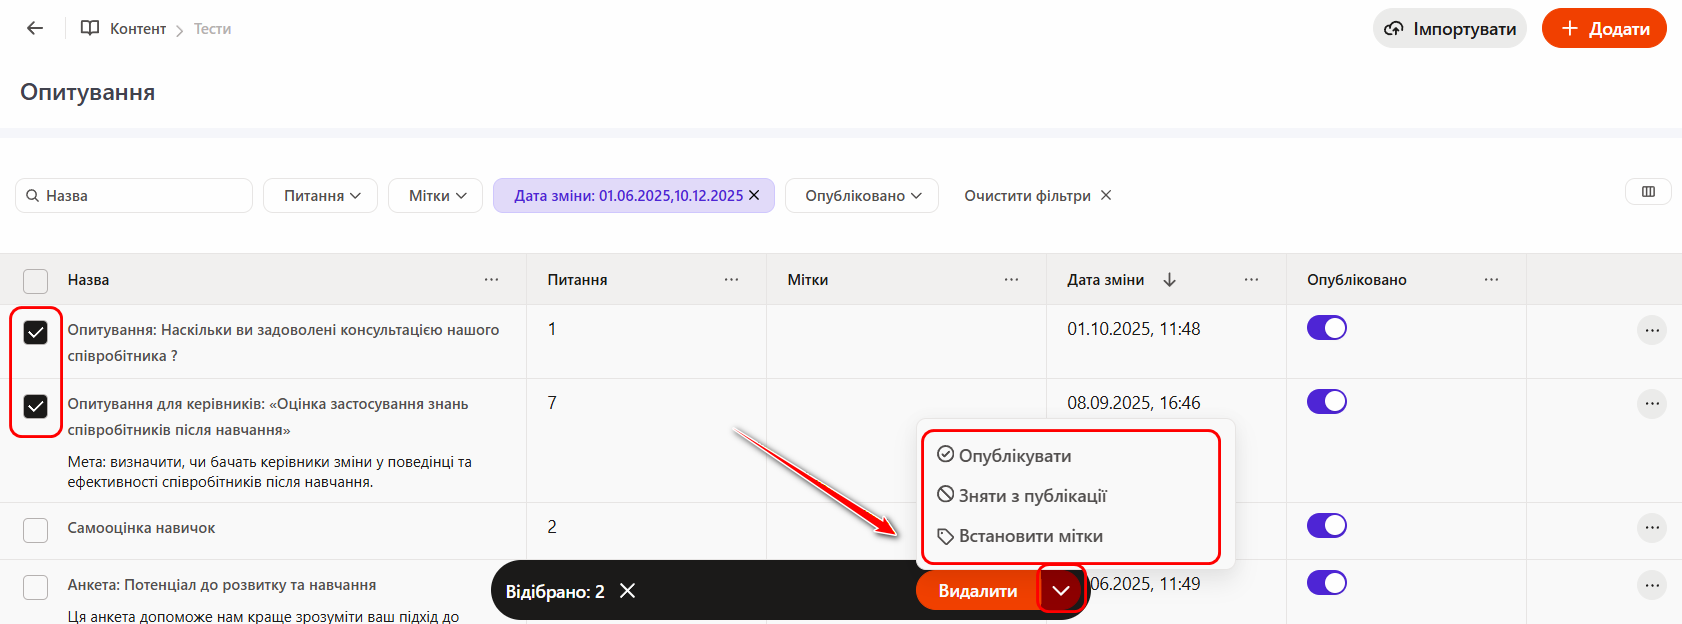Open row actions for first survey
The image size is (1682, 624).
click(x=1651, y=330)
